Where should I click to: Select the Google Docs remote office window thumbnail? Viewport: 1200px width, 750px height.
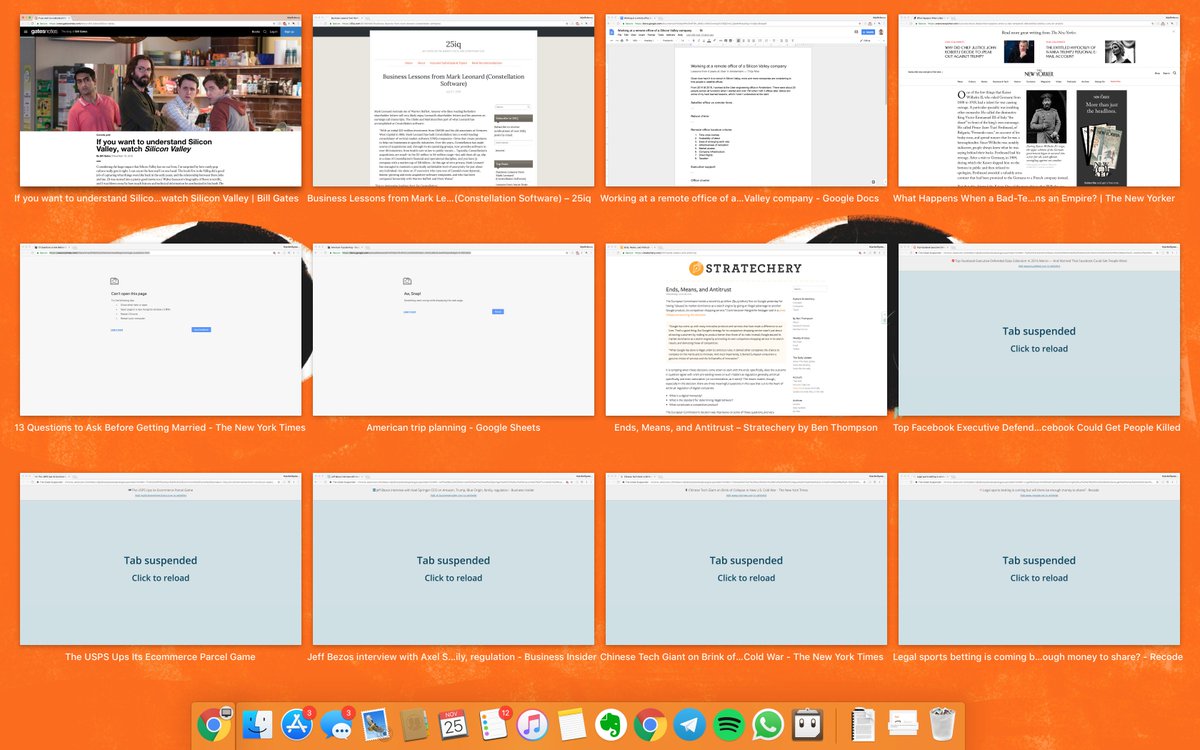tap(746, 100)
